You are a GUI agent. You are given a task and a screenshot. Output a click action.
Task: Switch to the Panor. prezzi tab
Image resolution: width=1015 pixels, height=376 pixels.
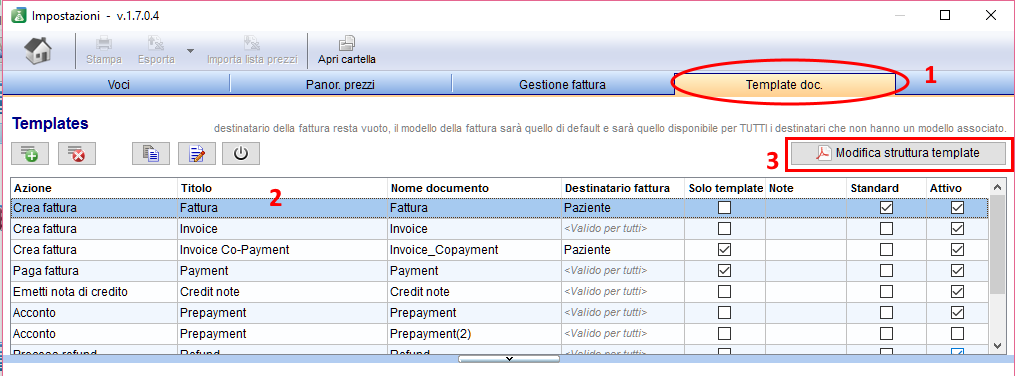340,84
